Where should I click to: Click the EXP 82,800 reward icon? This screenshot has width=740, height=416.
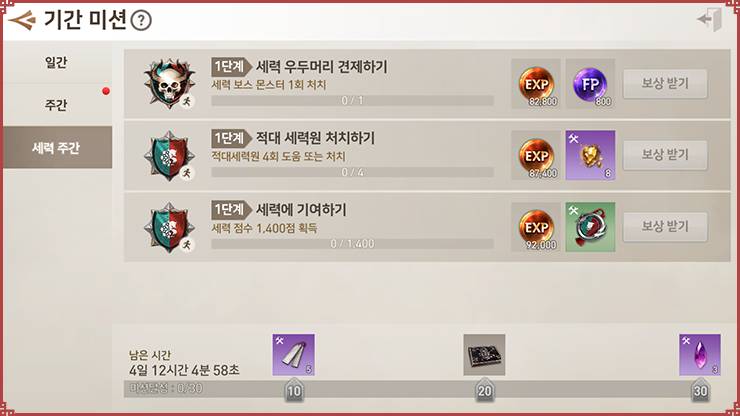(x=536, y=84)
